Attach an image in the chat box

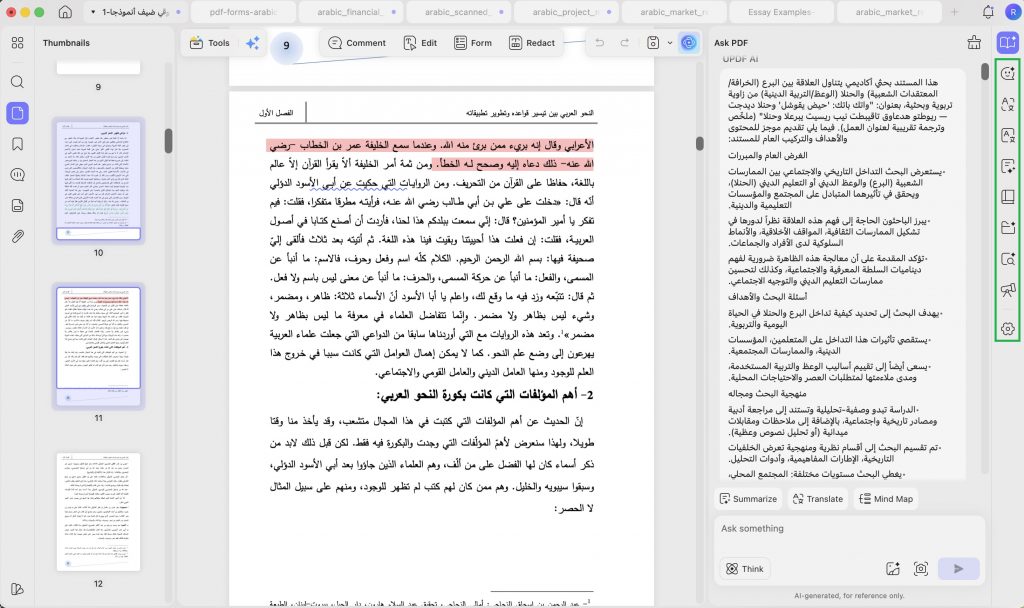coord(893,569)
